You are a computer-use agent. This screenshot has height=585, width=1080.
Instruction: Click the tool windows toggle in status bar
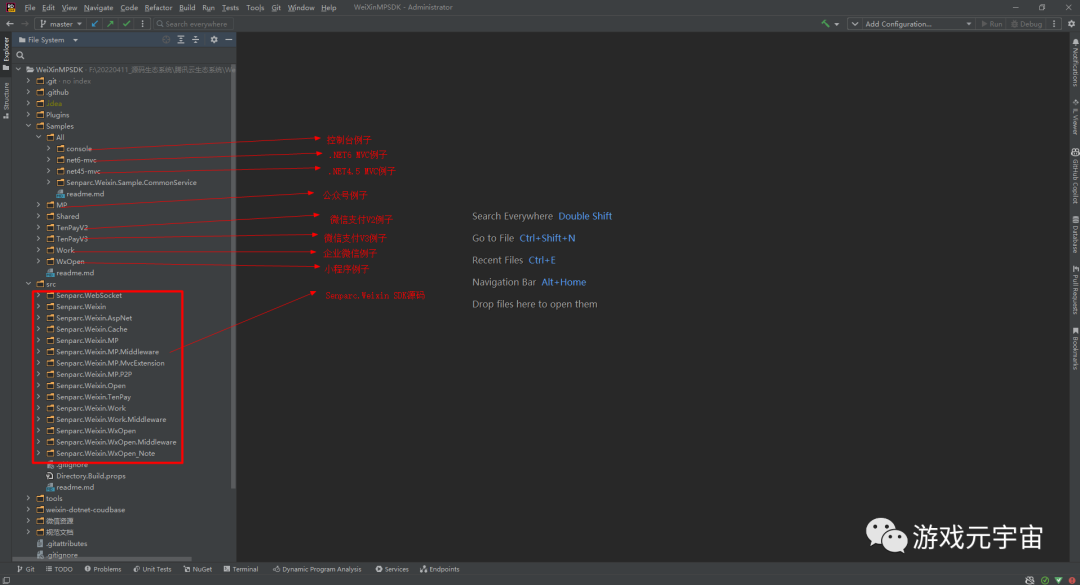6,580
